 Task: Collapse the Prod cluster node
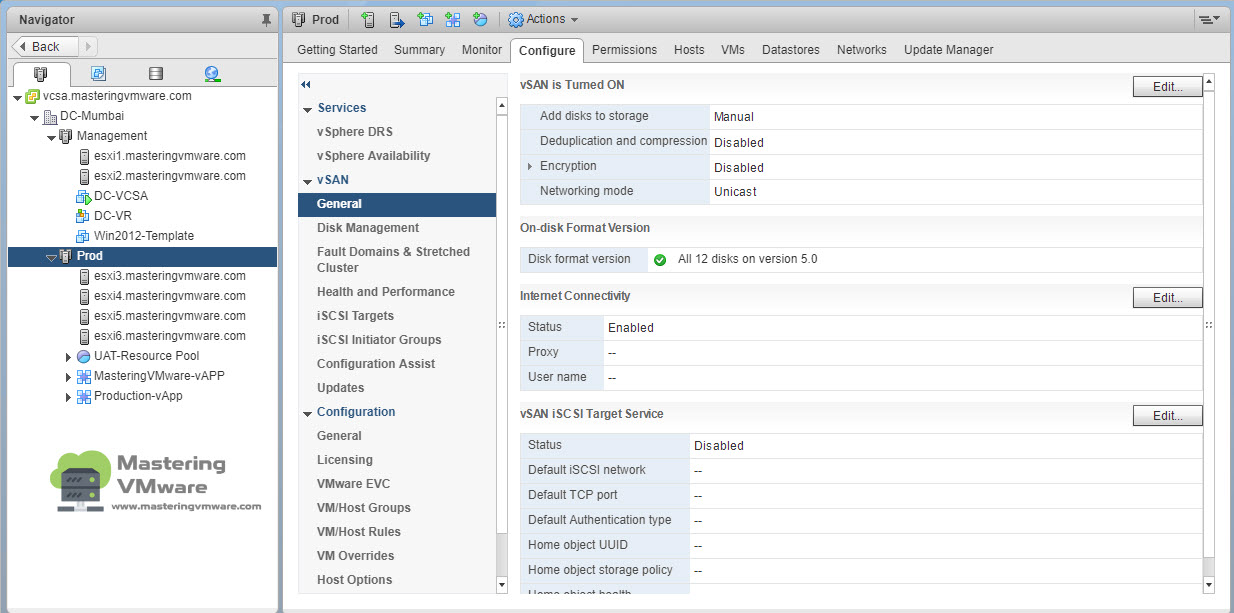click(51, 258)
